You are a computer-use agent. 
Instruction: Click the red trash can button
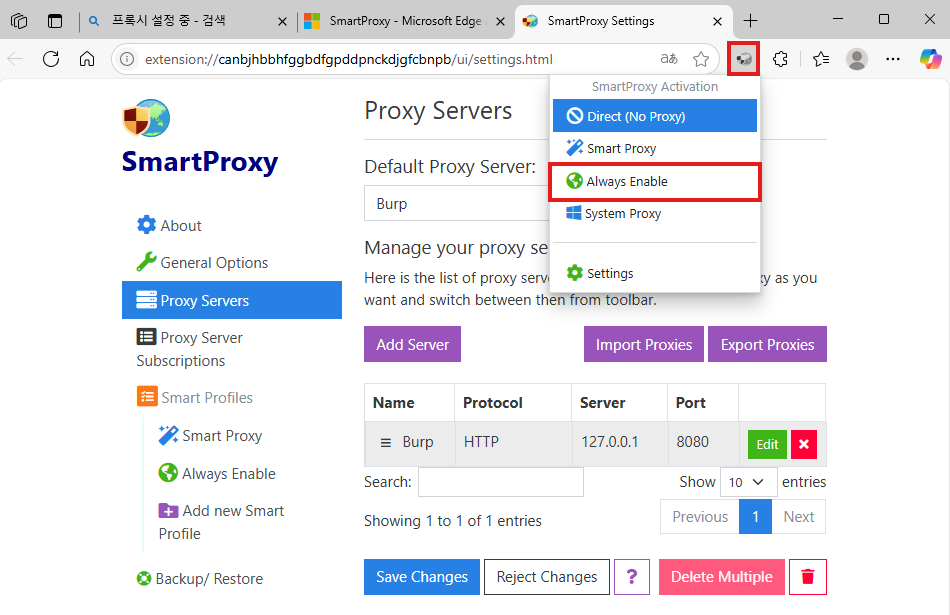(x=808, y=577)
